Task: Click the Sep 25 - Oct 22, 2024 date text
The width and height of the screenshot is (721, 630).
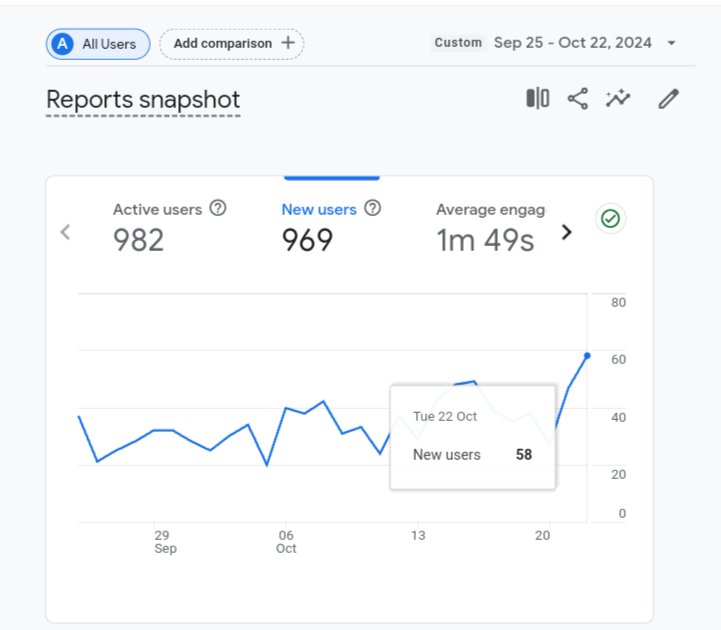Action: 572,43
